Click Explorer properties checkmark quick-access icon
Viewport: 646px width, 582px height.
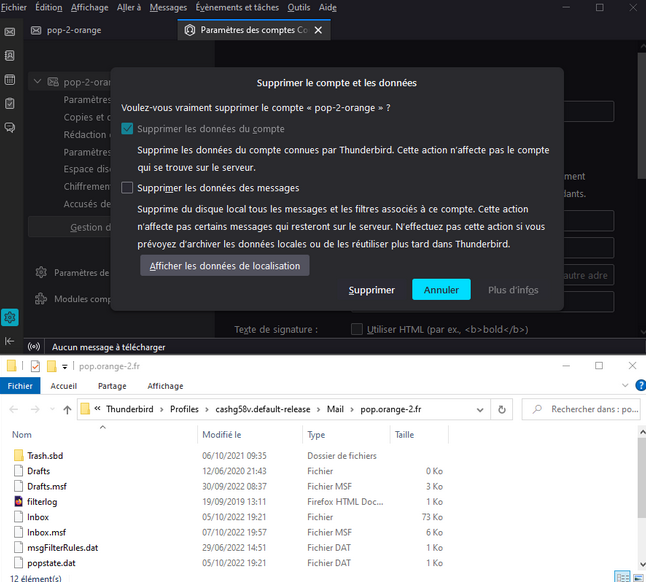click(35, 366)
